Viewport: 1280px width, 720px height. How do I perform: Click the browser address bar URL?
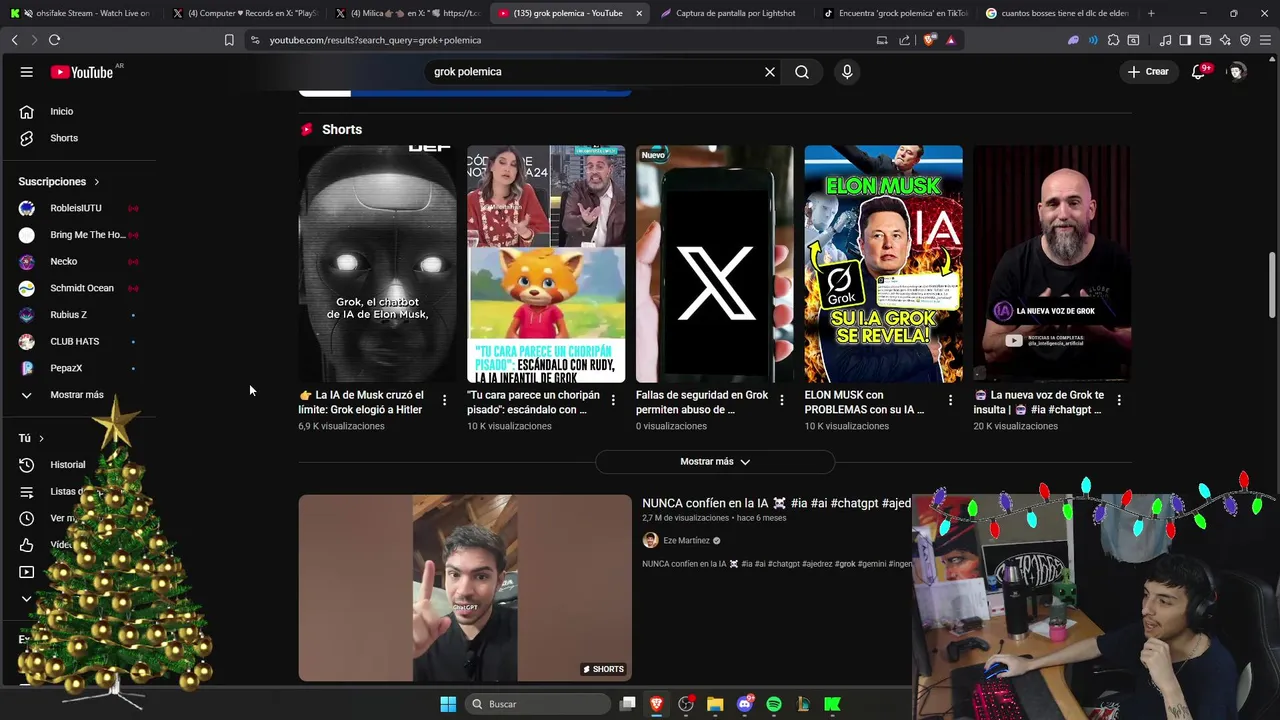375,40
